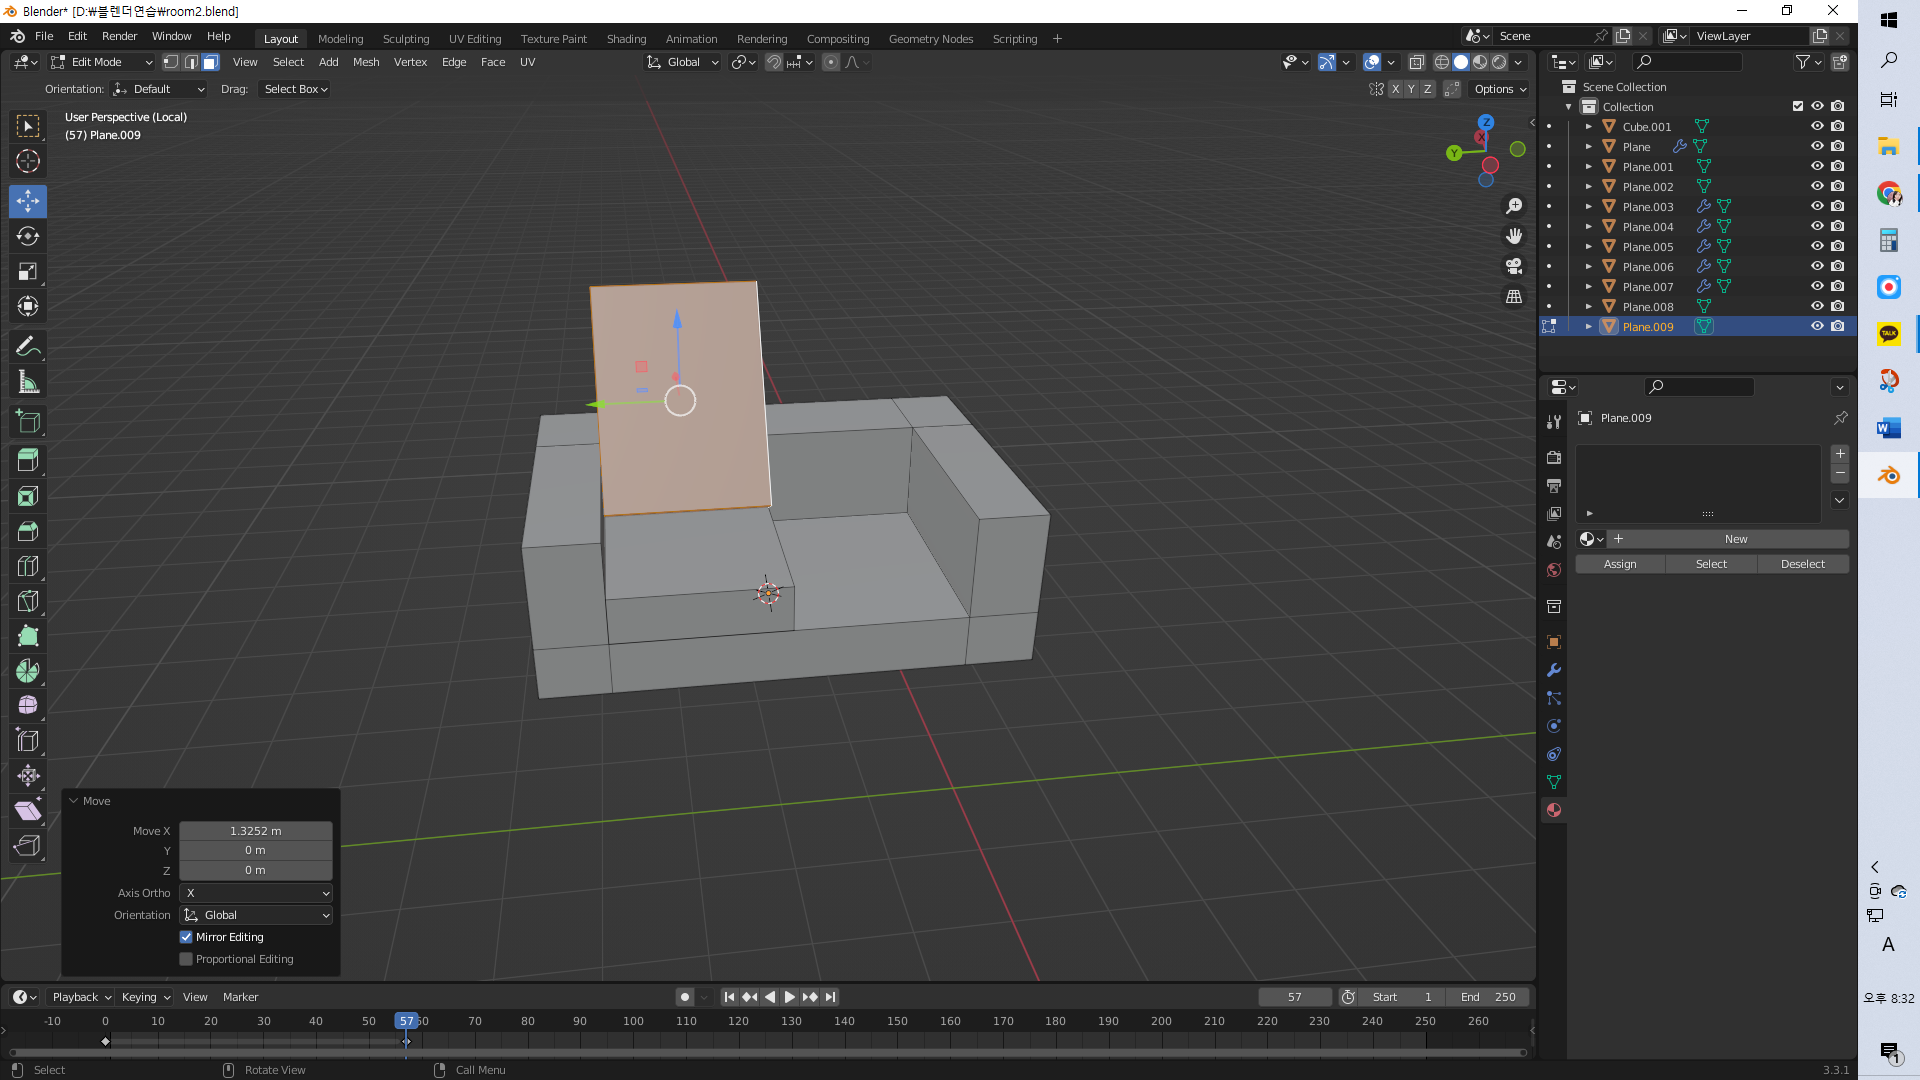The image size is (1920, 1080).
Task: Open the Edit Mode selector dropdown
Action: (101, 62)
